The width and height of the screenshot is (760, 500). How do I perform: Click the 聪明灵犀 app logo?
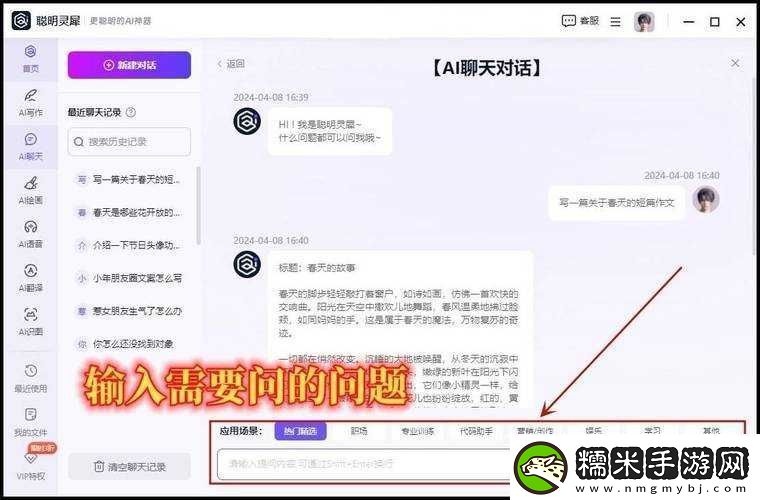pos(21,21)
